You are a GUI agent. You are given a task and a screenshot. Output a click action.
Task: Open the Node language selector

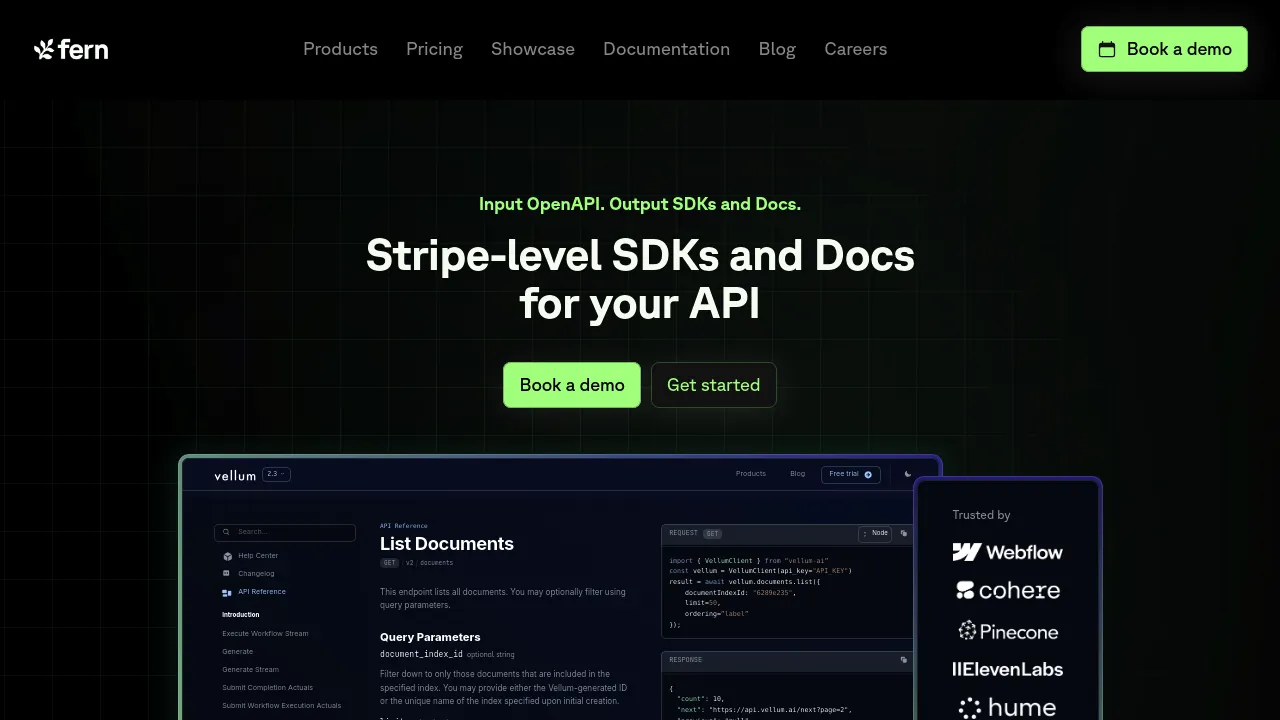pyautogui.click(x=875, y=534)
